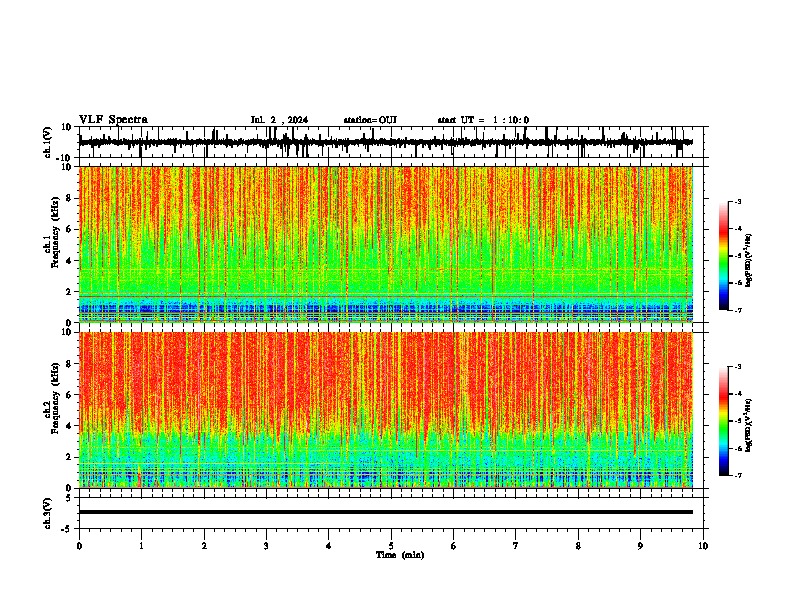792x612 pixels.
Task: Select the "start UT = 1:10:0" text
Action: coord(483,120)
